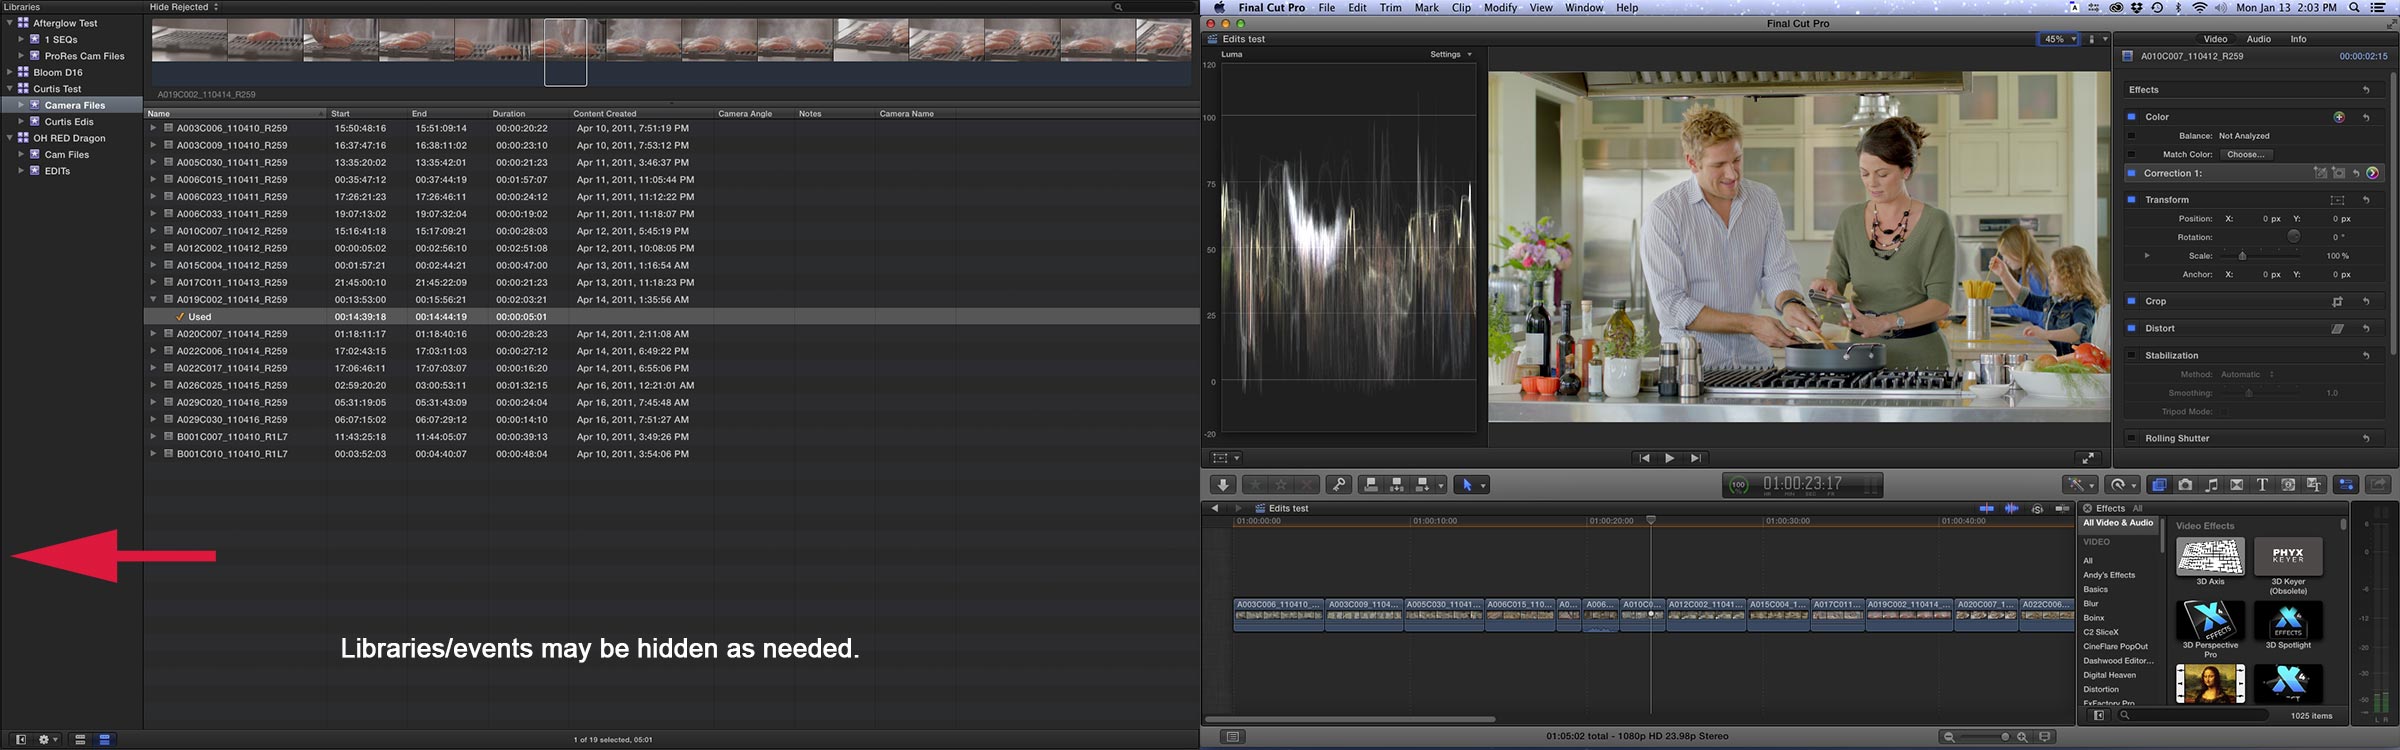Click the Insert clip edit button
Viewport: 2400px width, 750px height.
pos(1397,485)
